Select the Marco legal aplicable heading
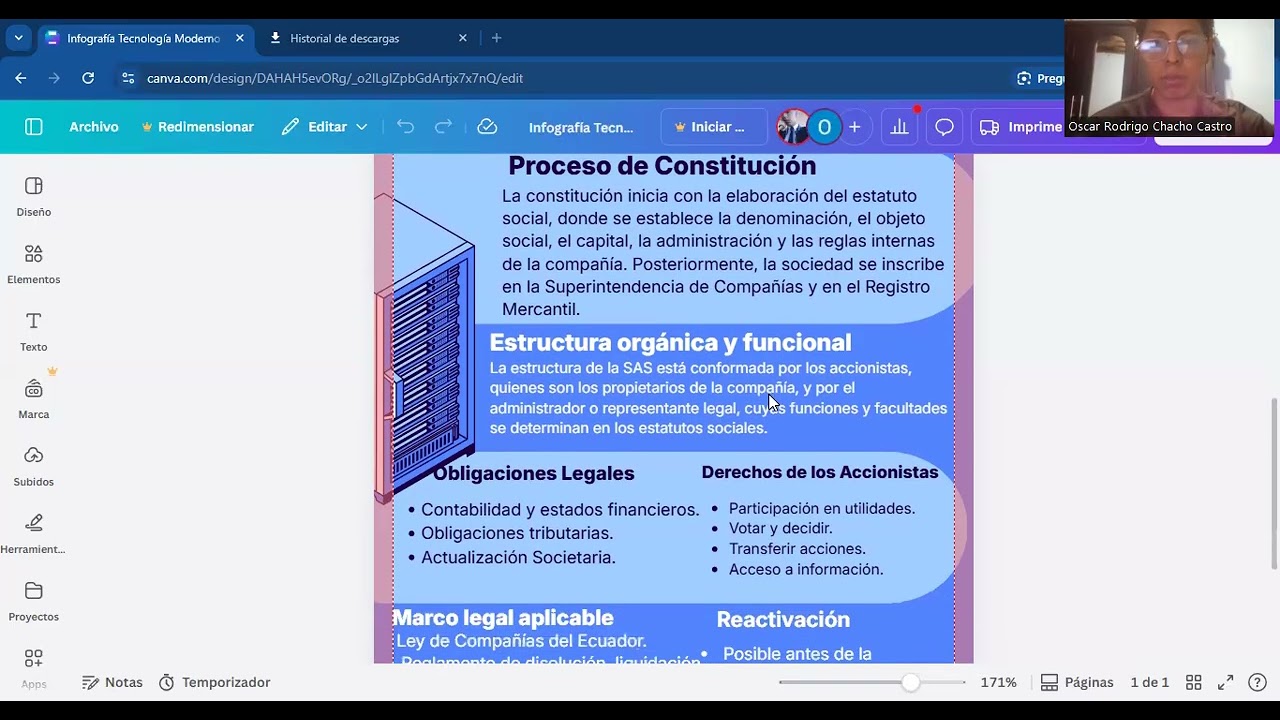The width and height of the screenshot is (1280, 720). click(503, 618)
